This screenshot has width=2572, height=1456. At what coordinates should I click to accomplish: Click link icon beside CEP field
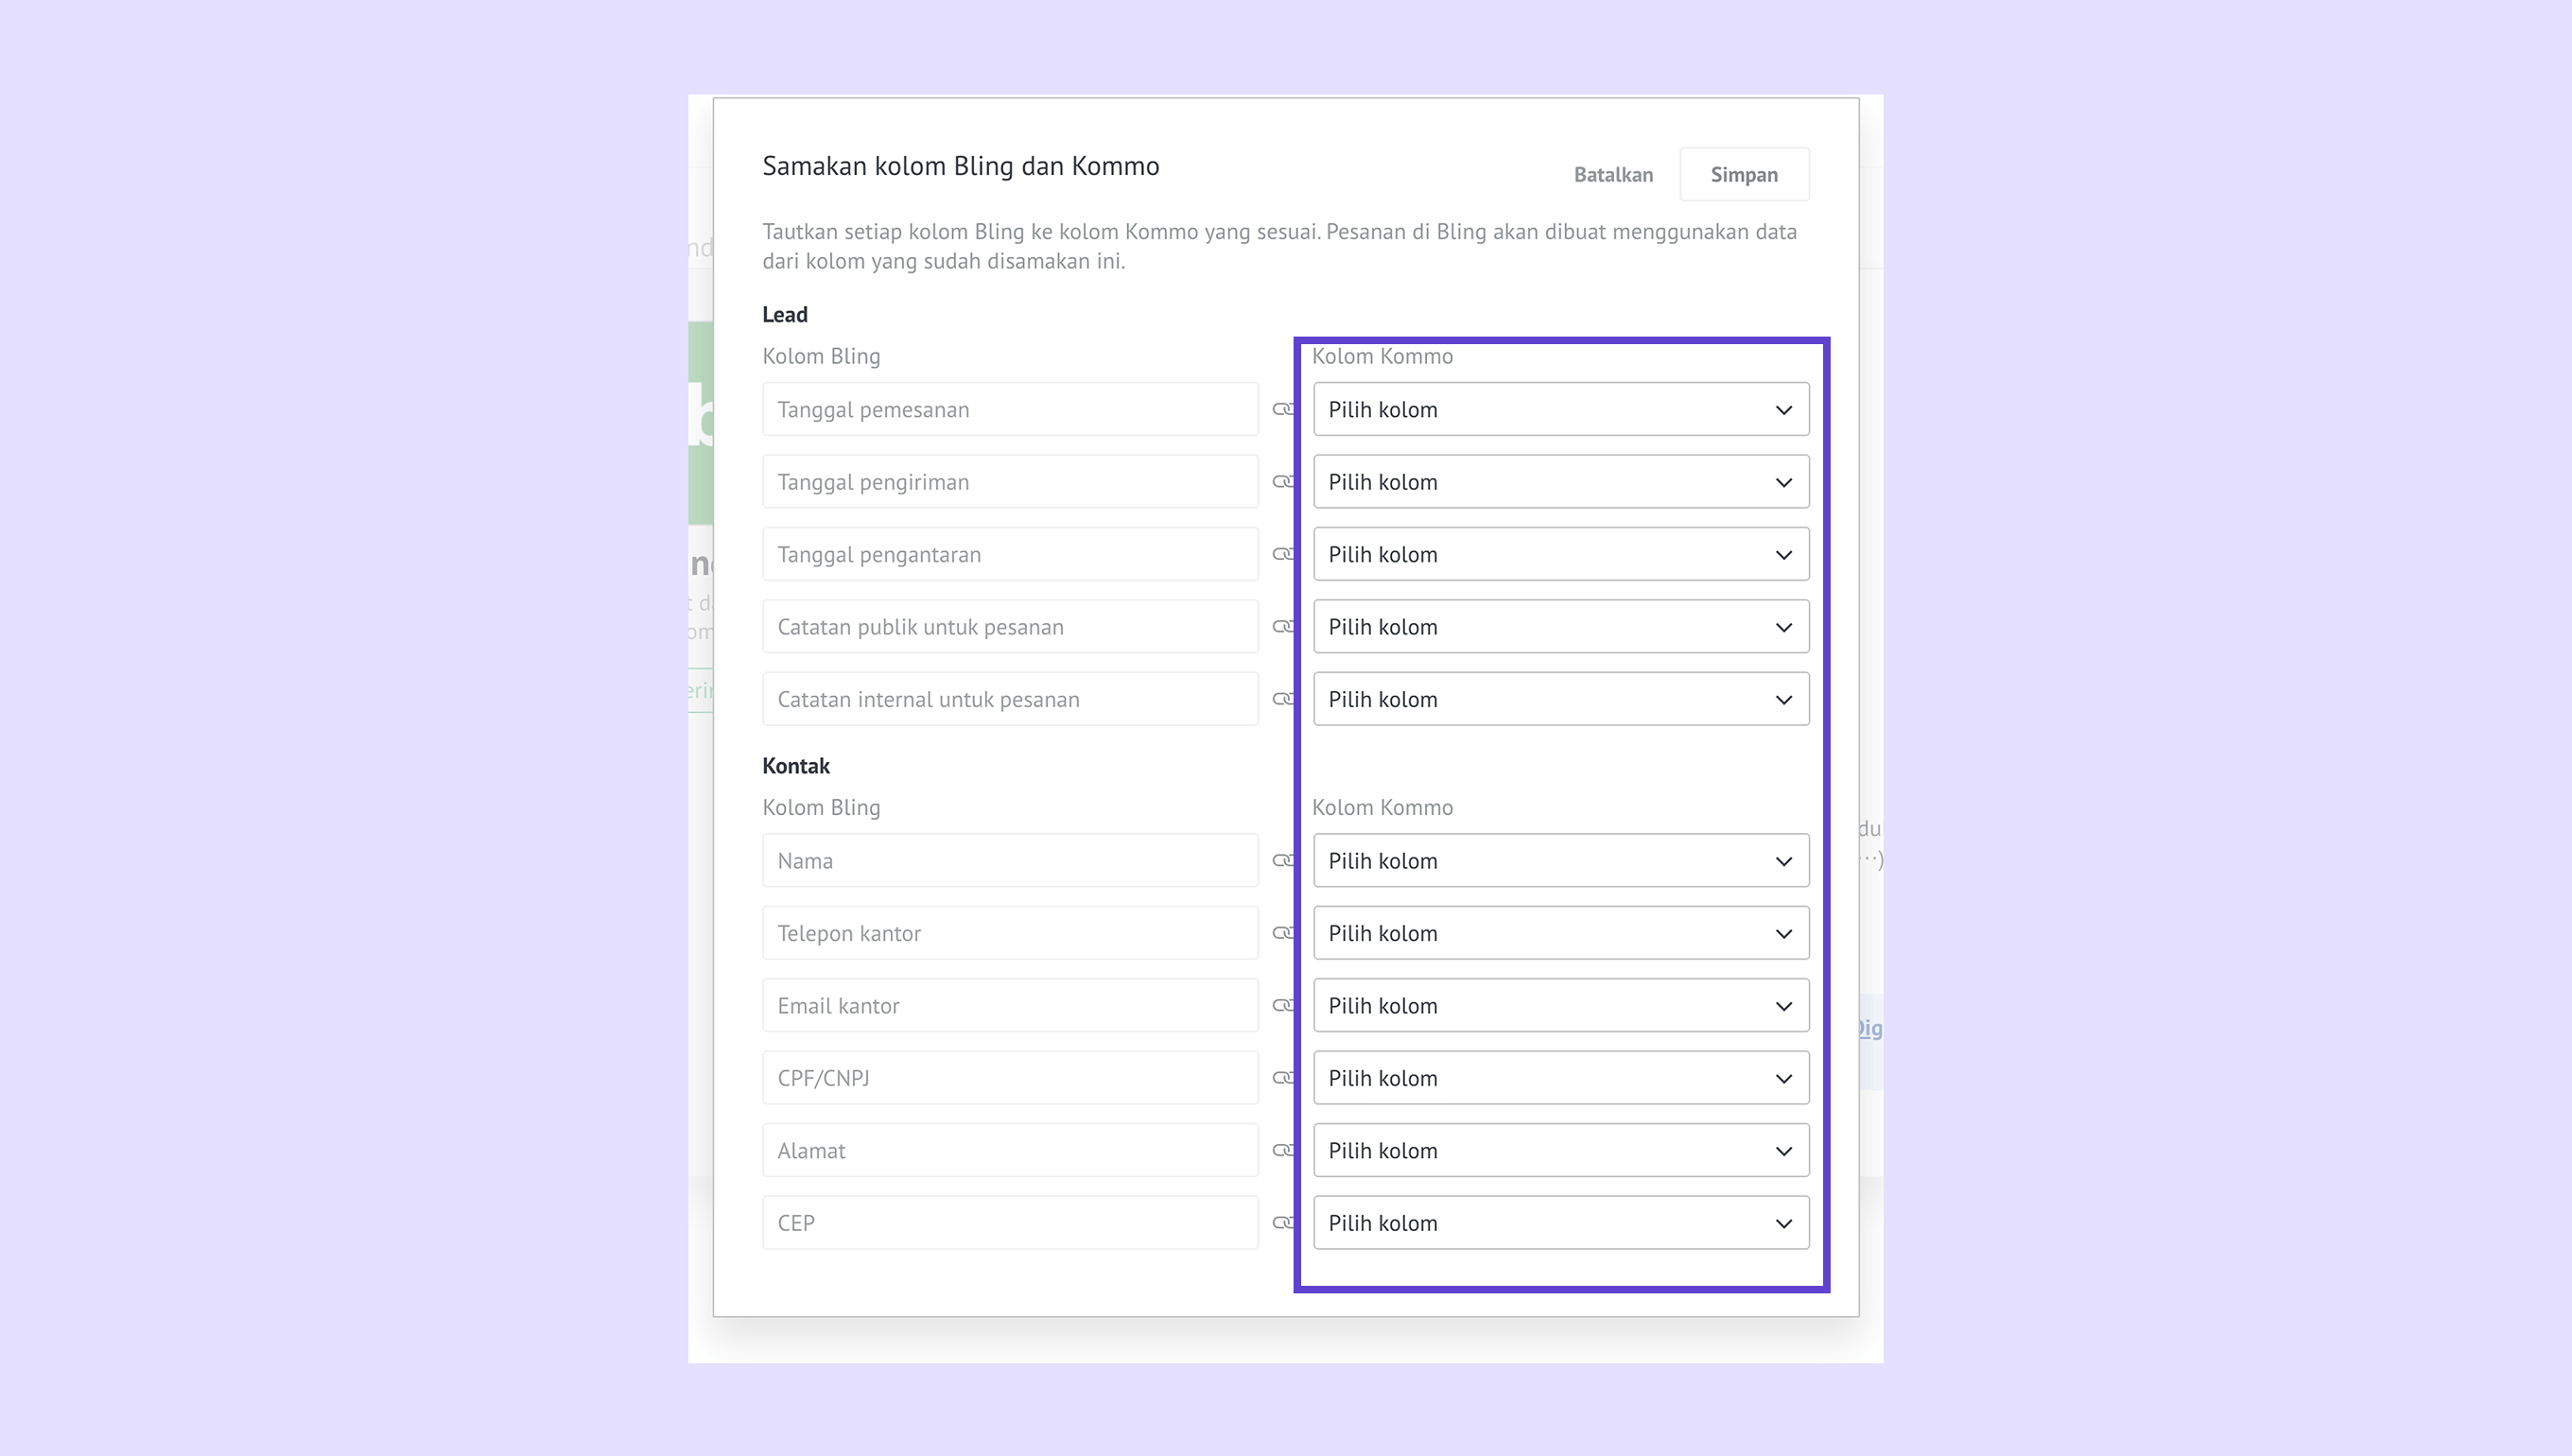pyautogui.click(x=1282, y=1222)
